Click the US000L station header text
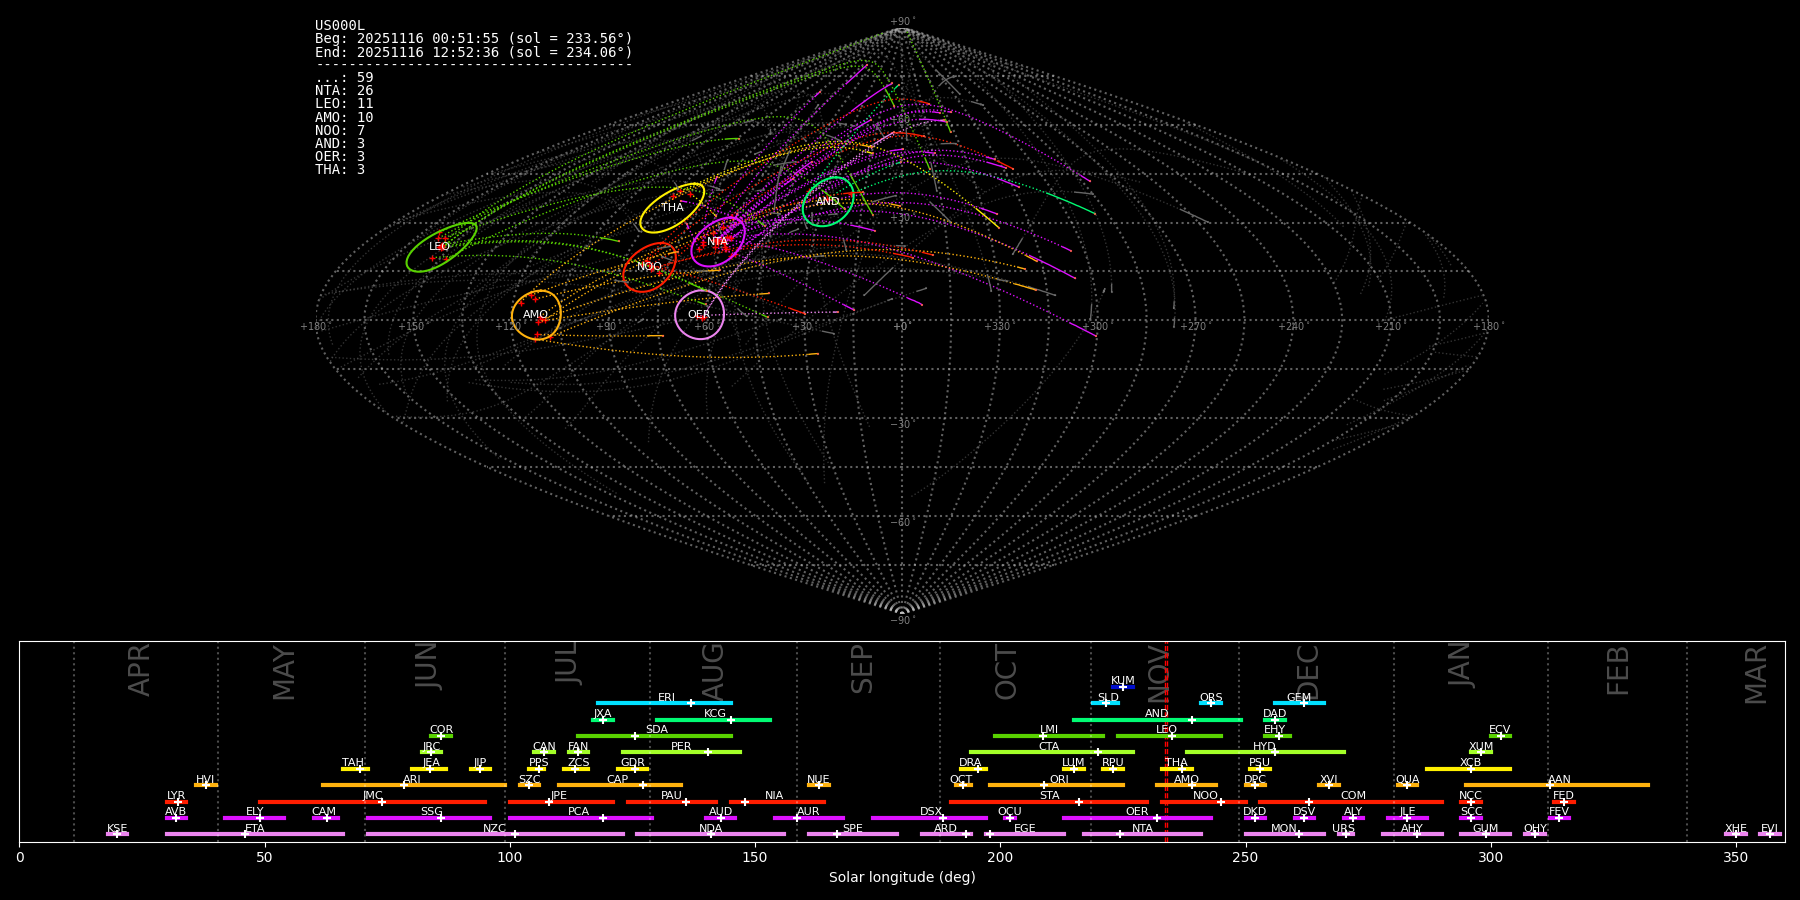 (x=340, y=26)
